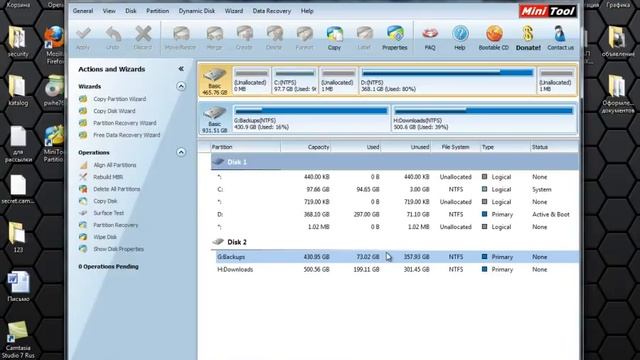Open the Dynamic Disk menu
Image resolution: width=640 pixels, height=360 pixels.
[x=197, y=11]
